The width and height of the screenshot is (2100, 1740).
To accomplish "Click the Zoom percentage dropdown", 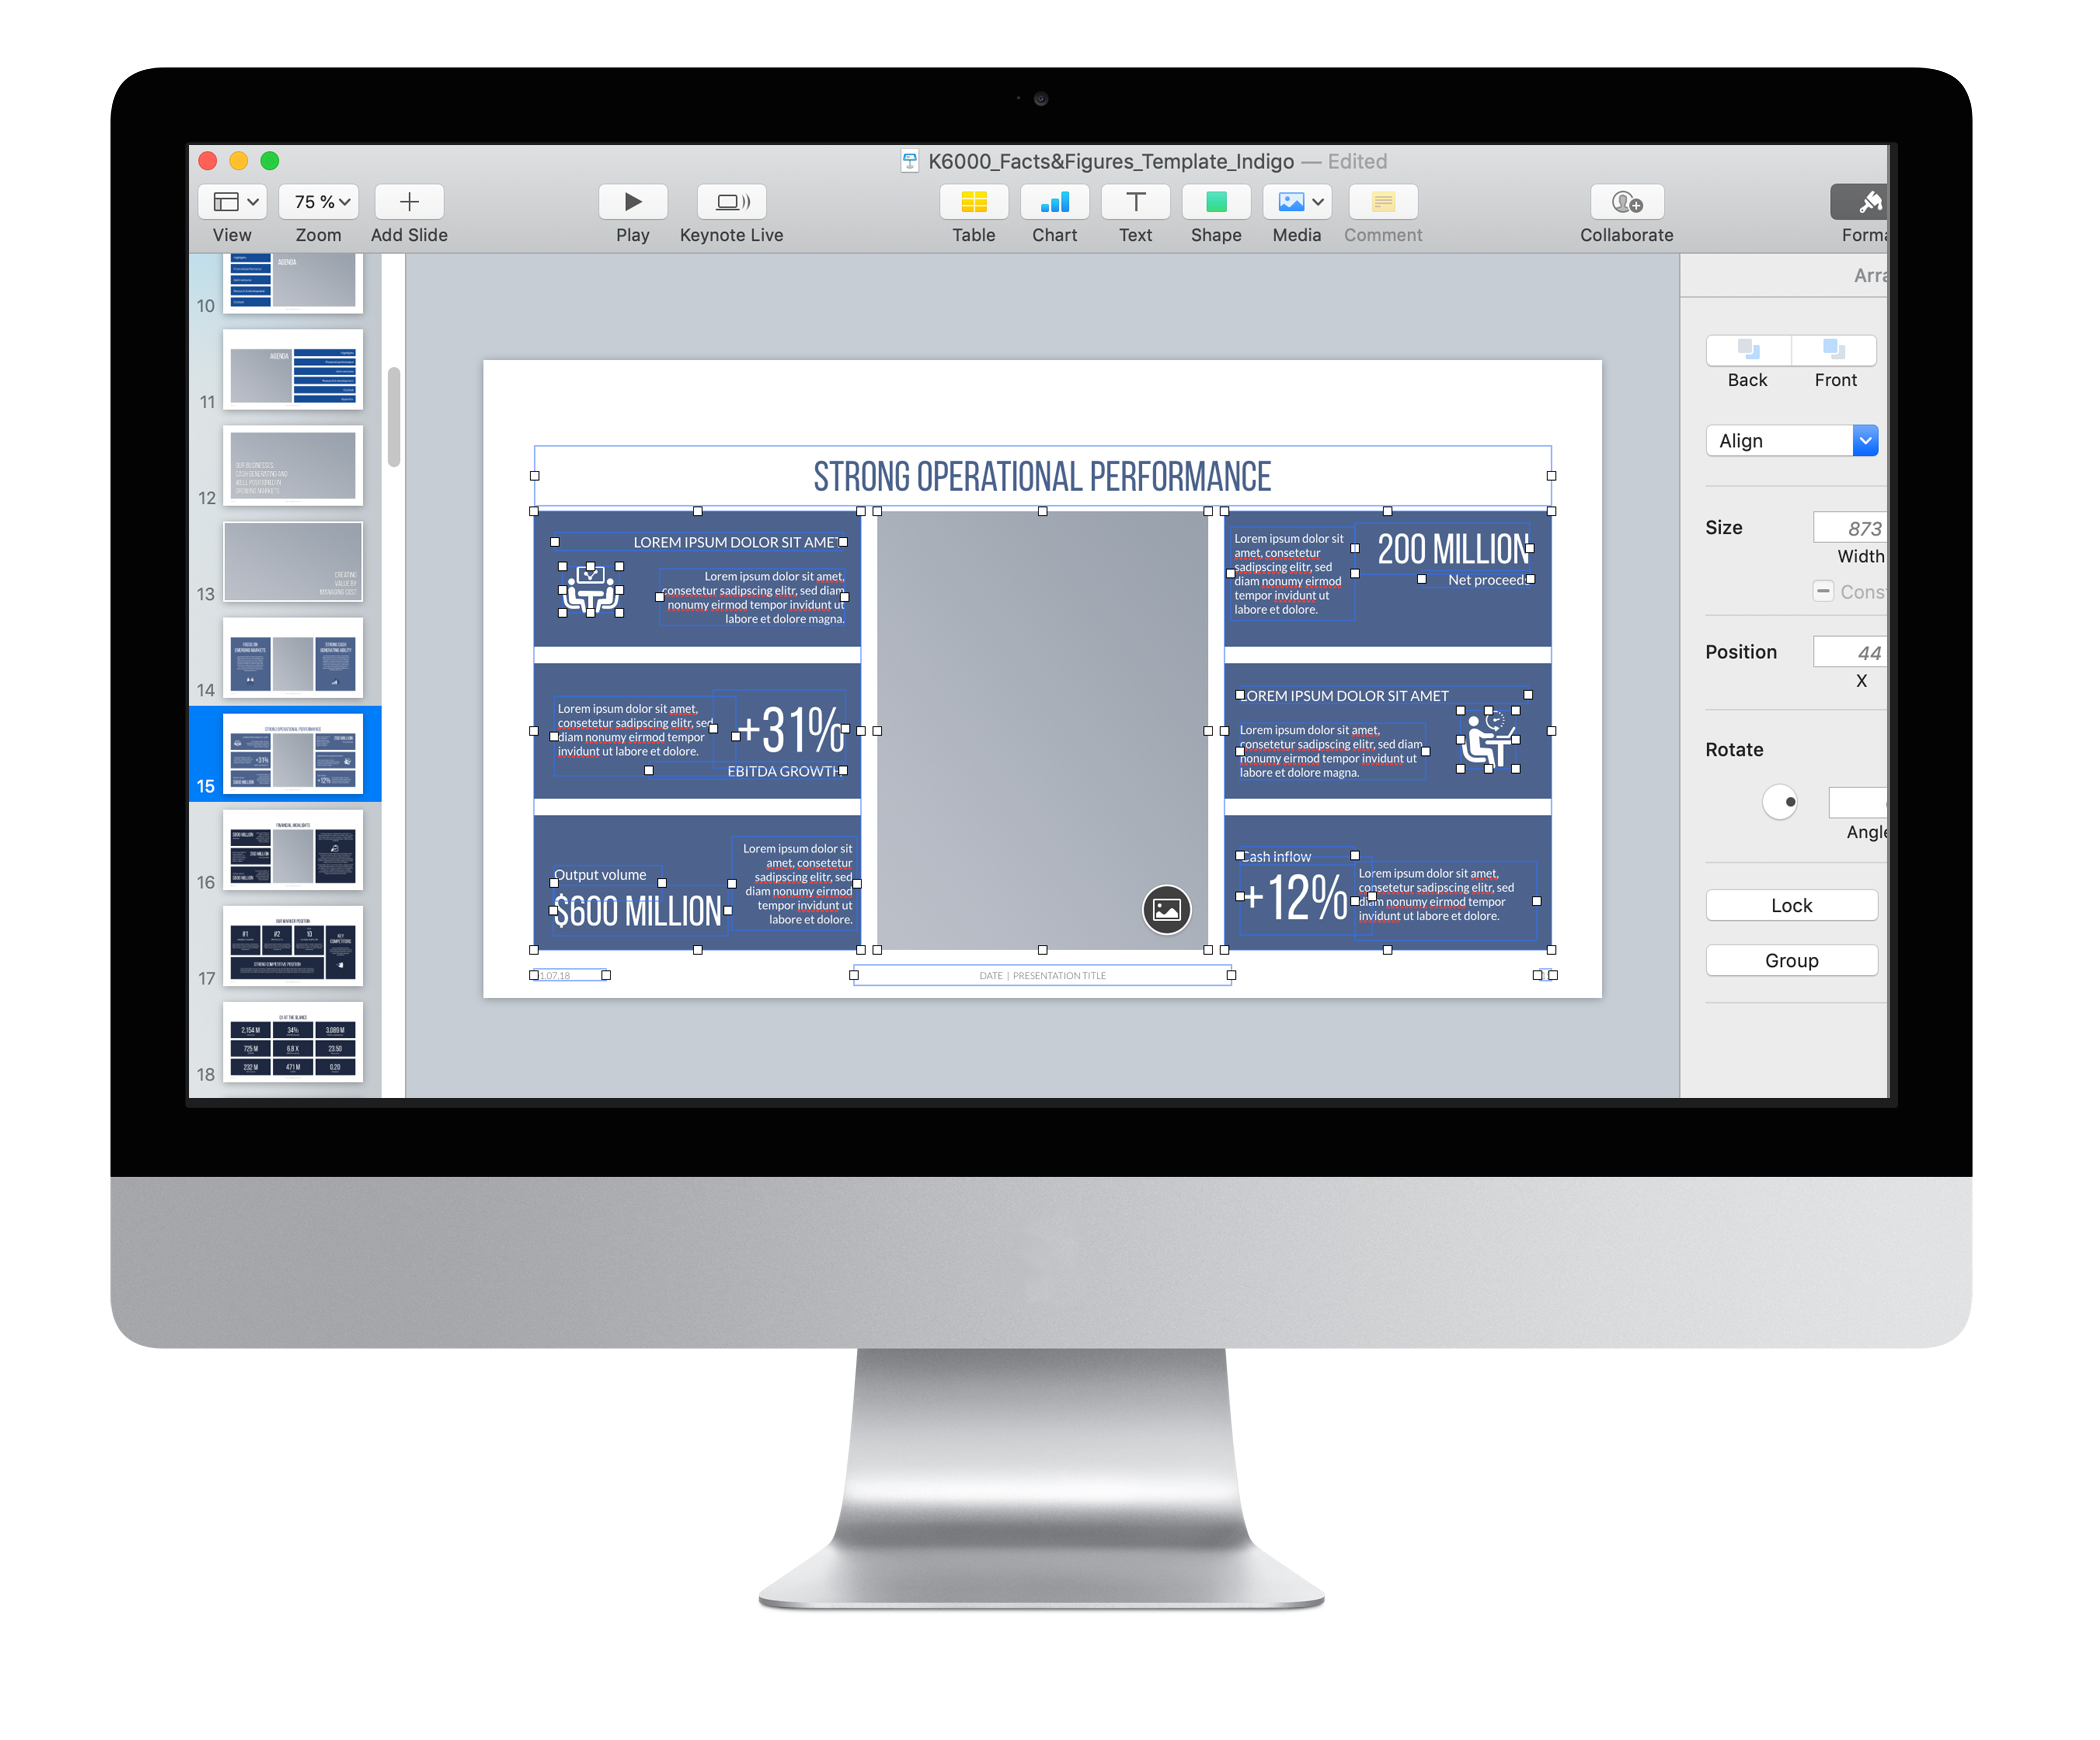I will [321, 202].
